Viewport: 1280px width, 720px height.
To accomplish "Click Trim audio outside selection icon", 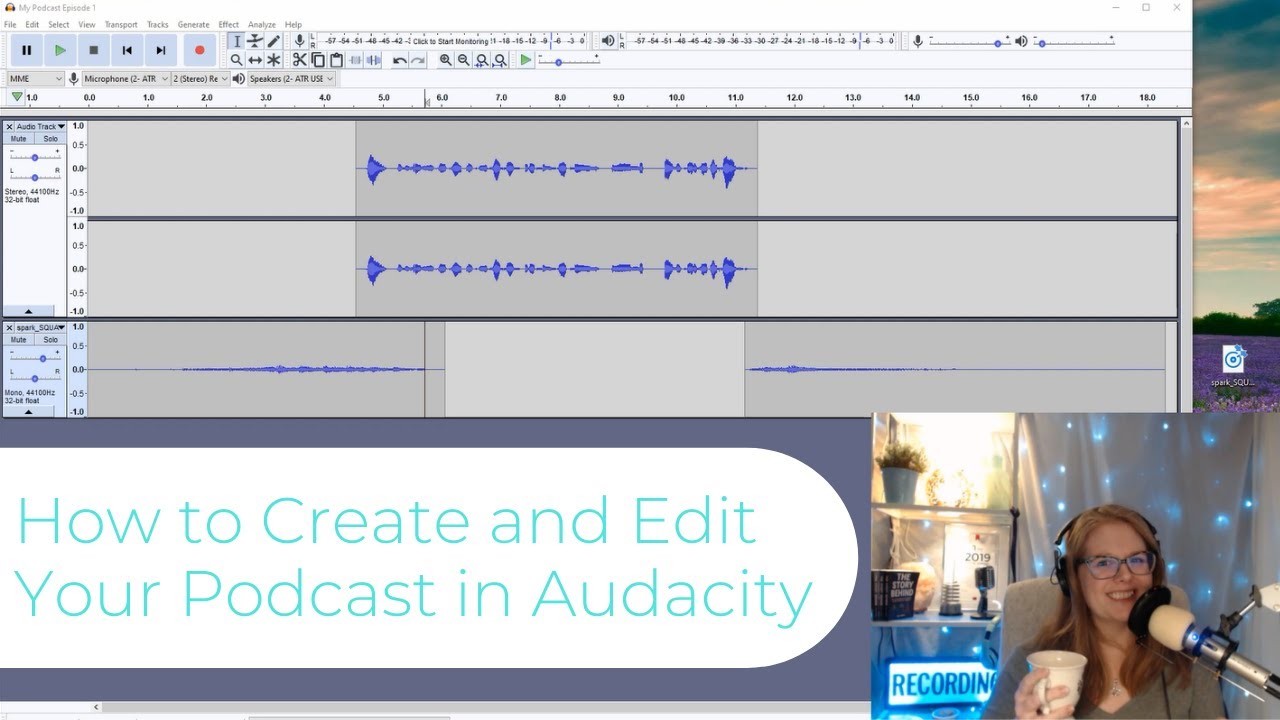I will coord(355,60).
